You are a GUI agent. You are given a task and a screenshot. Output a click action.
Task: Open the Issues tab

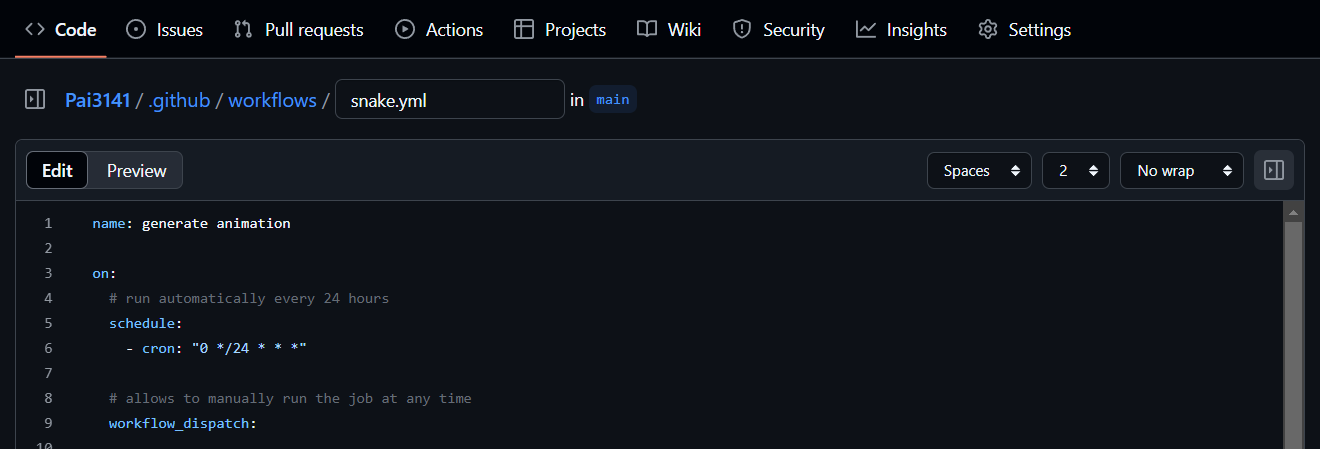tap(165, 30)
